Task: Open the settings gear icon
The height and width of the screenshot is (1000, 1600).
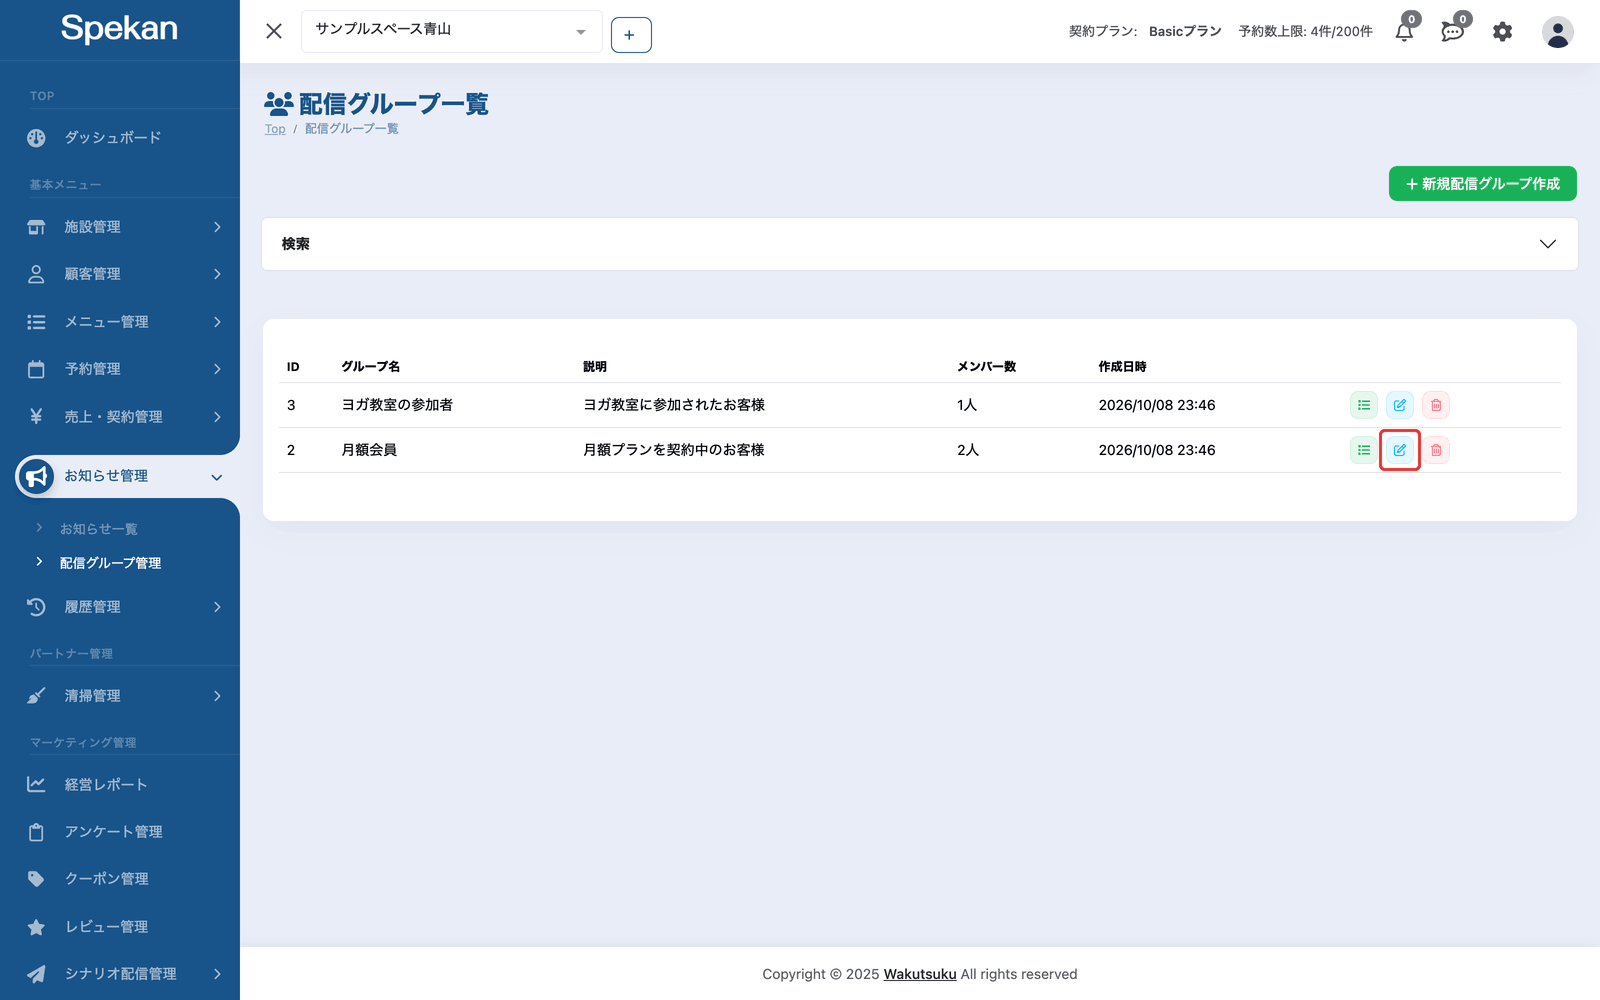Action: pos(1502,32)
